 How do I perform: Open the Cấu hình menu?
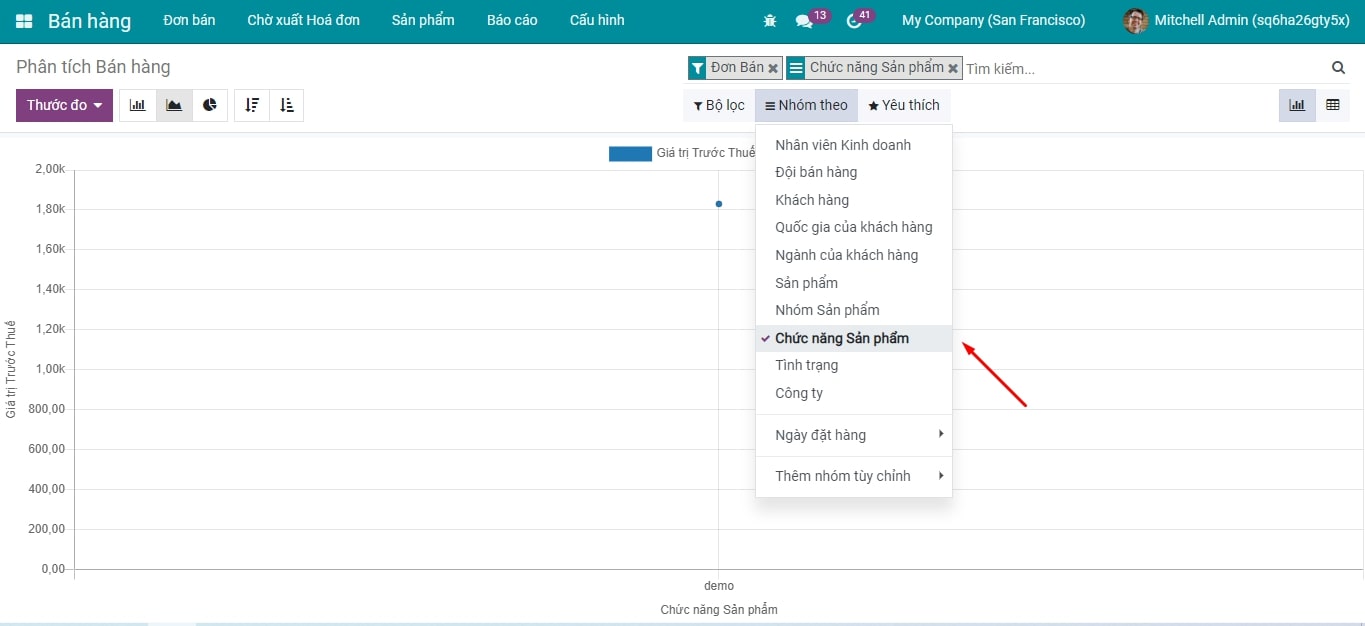tap(597, 21)
